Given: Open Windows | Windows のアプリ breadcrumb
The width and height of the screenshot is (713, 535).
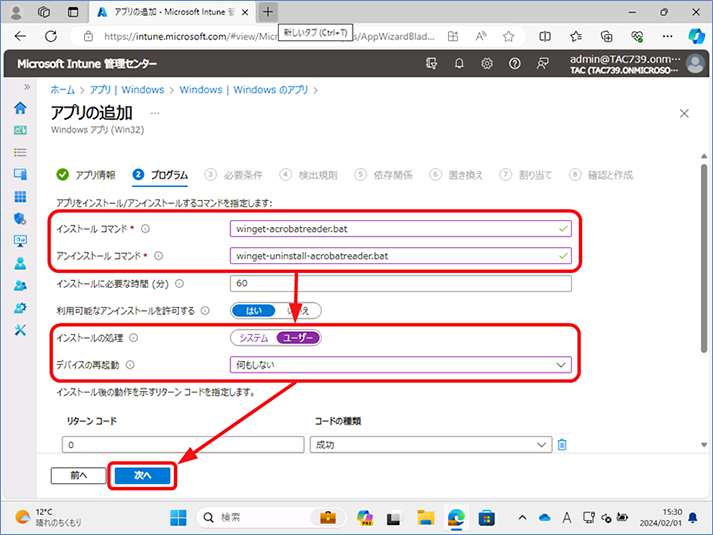Looking at the screenshot, I should 244,90.
